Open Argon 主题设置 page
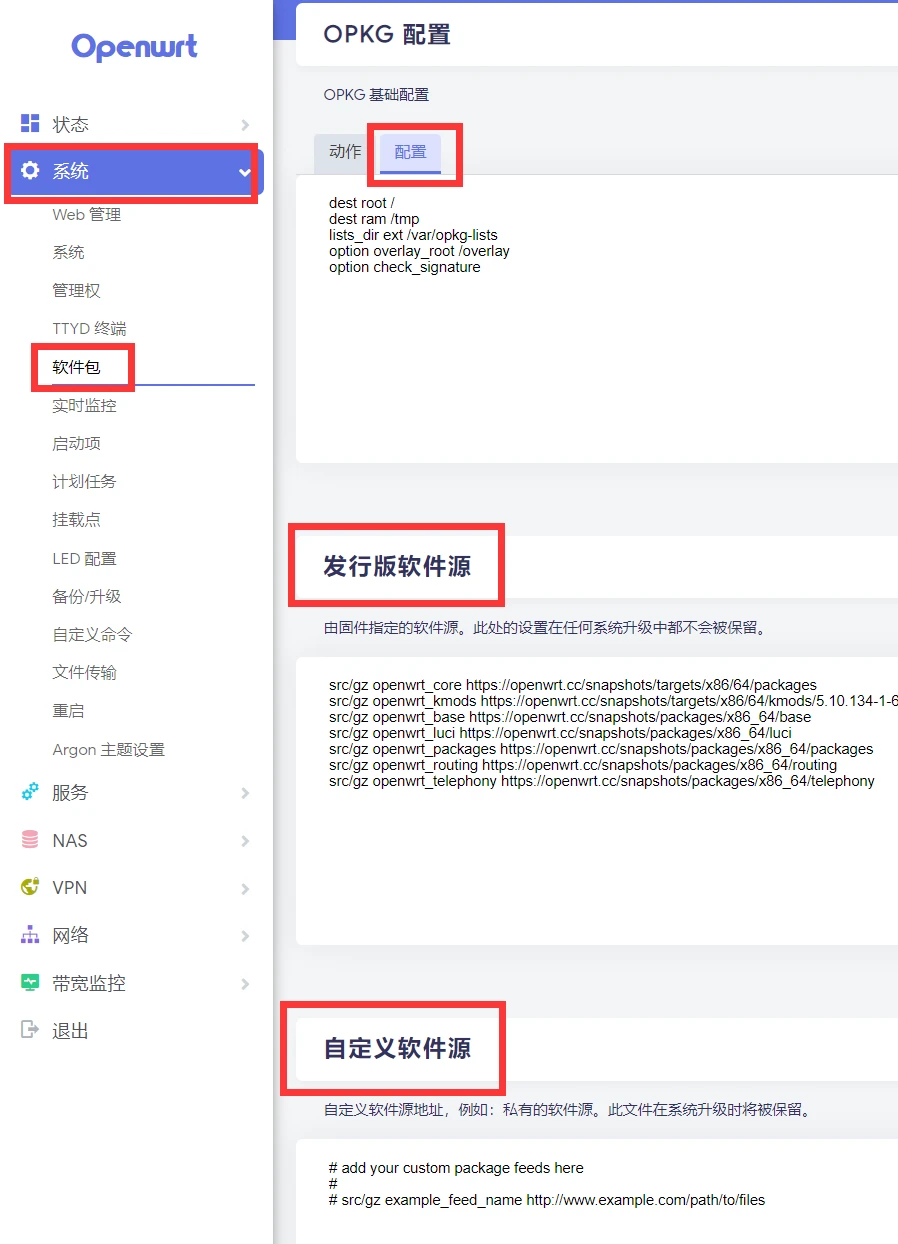 pos(108,749)
